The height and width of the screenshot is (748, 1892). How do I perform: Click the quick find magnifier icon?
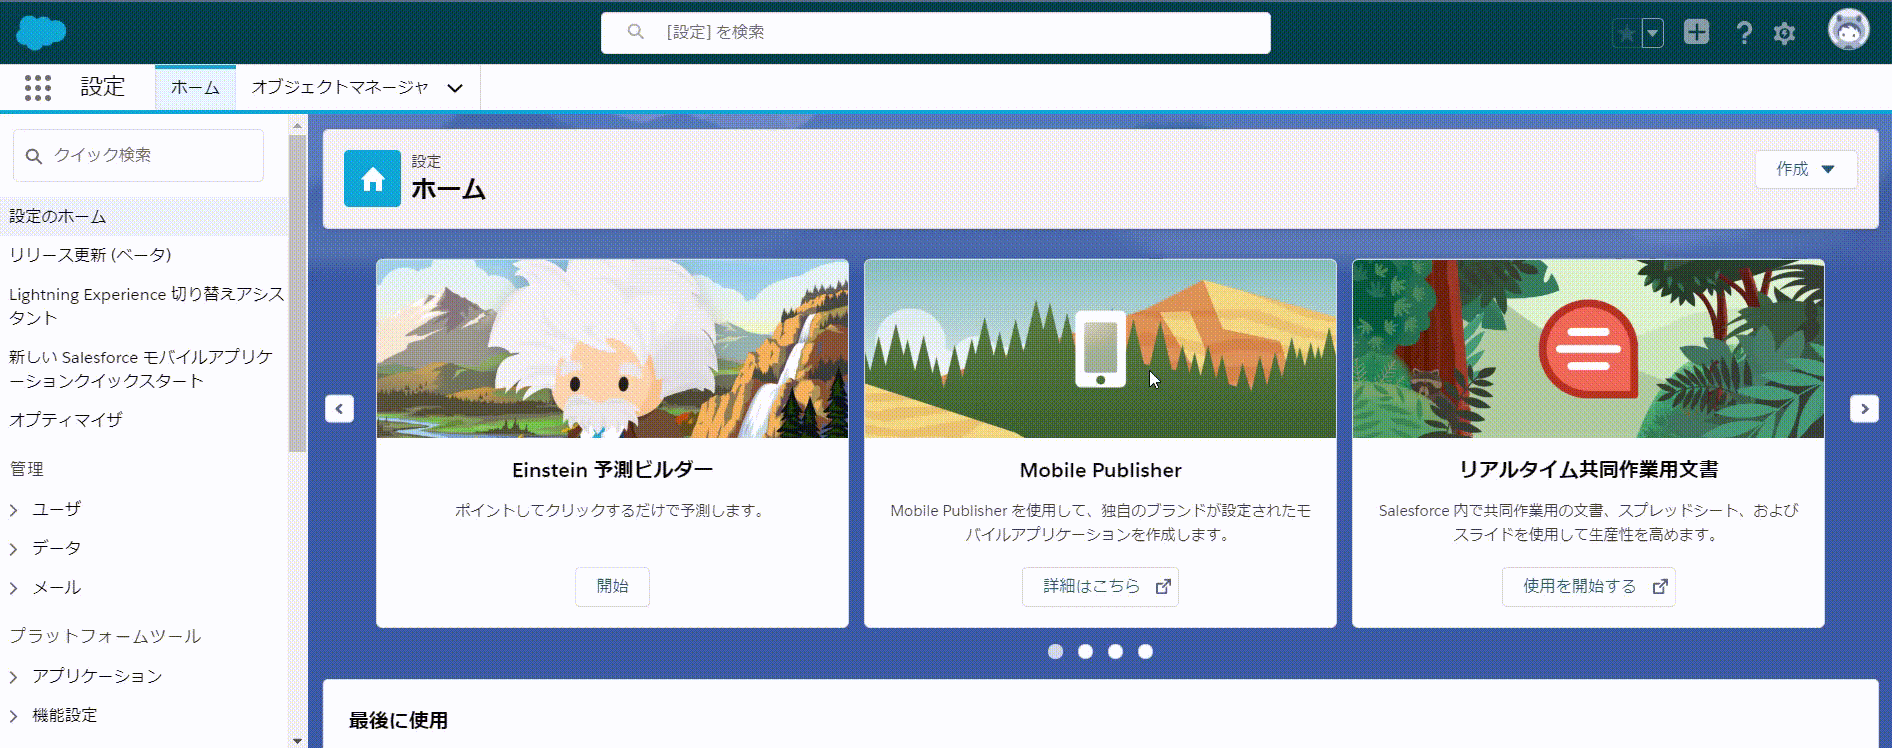coord(34,156)
